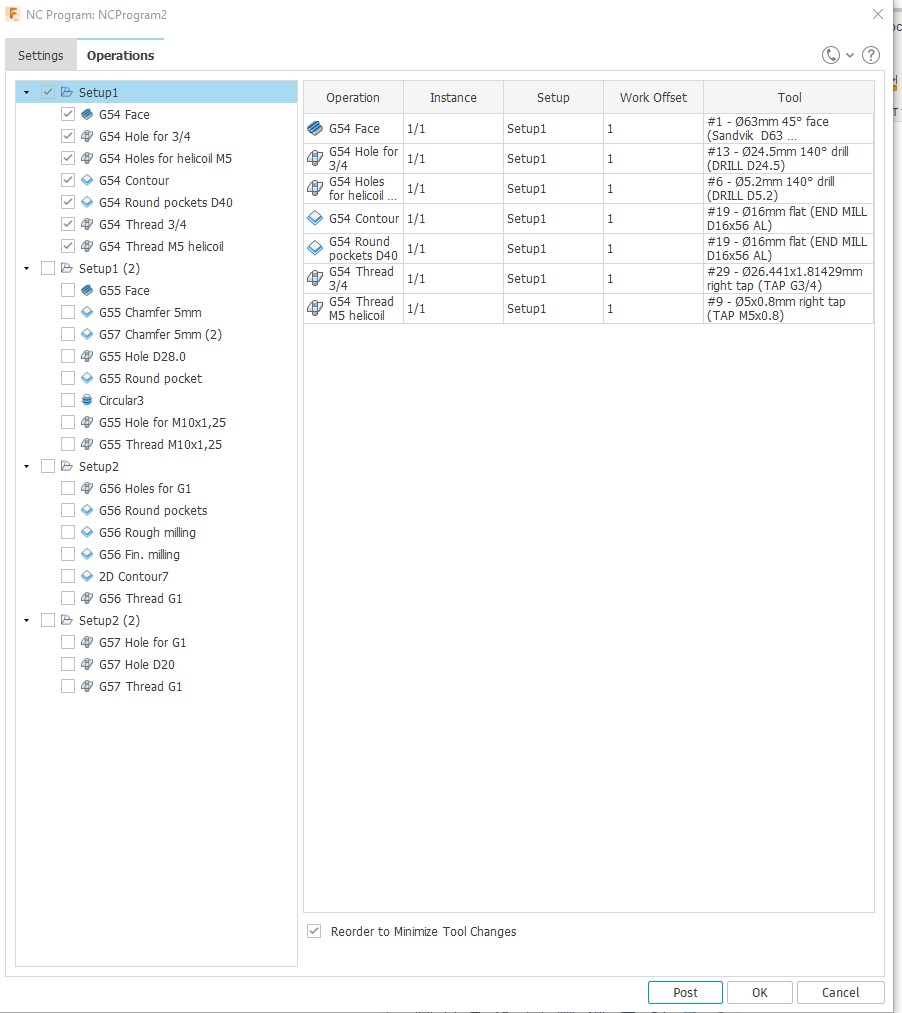This screenshot has height=1013, width=902.
Task: Check the G56 Thread G1 operation
Action: (x=67, y=598)
